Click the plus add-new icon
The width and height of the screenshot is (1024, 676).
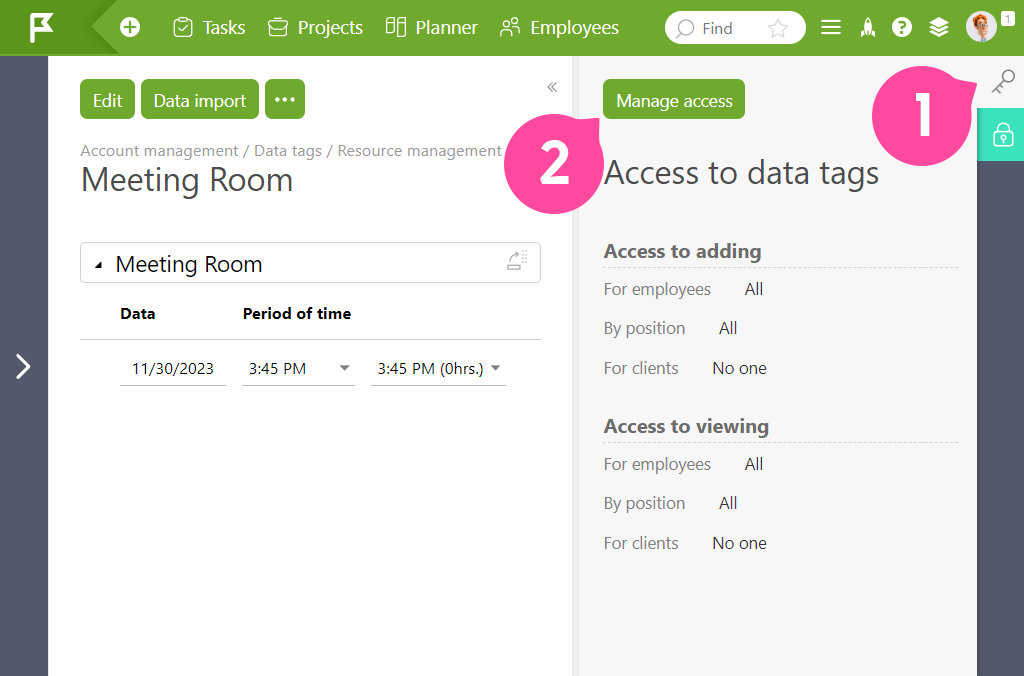click(x=130, y=27)
